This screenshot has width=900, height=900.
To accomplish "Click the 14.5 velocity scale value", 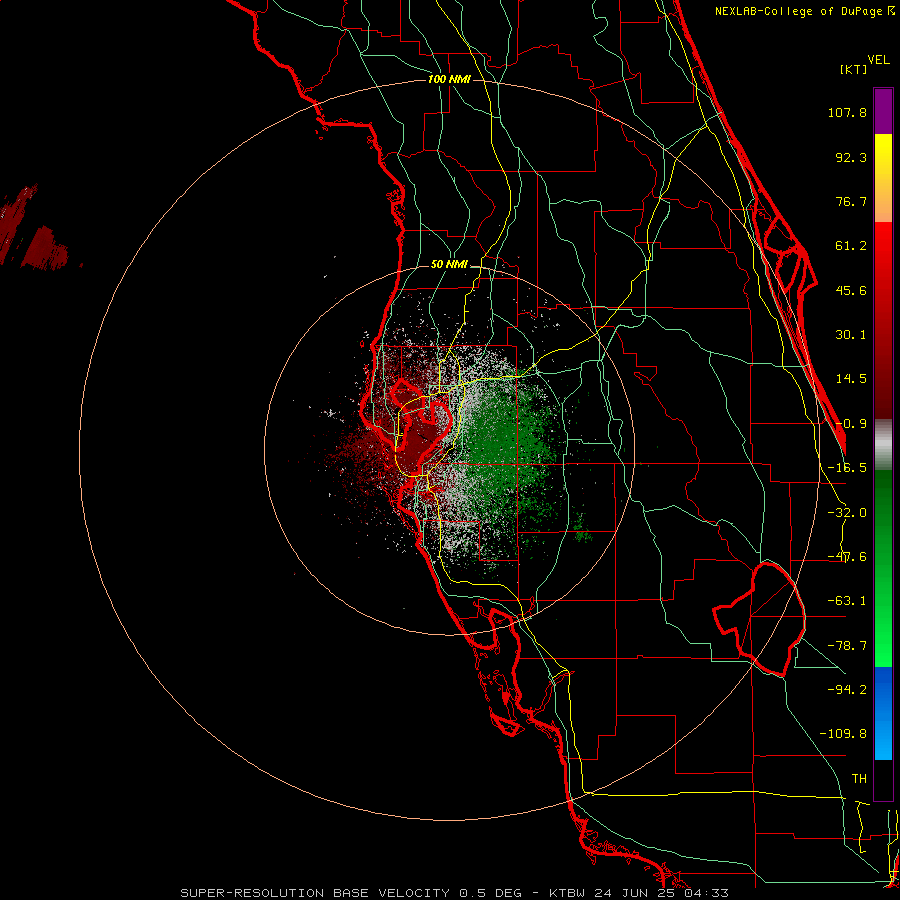I will click(851, 379).
